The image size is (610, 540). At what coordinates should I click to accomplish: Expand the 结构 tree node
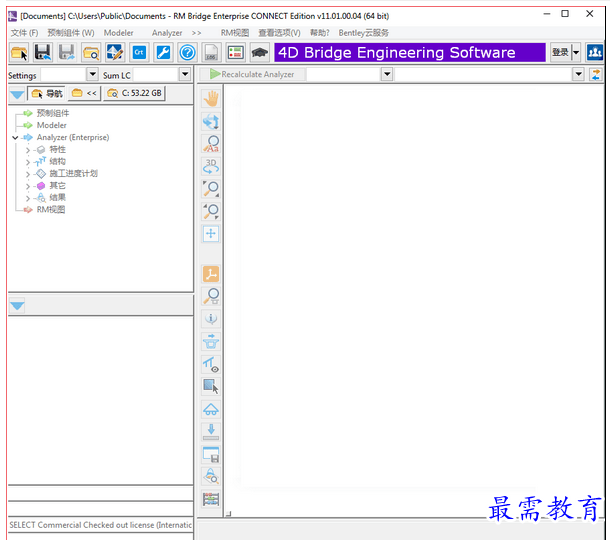pos(28,162)
